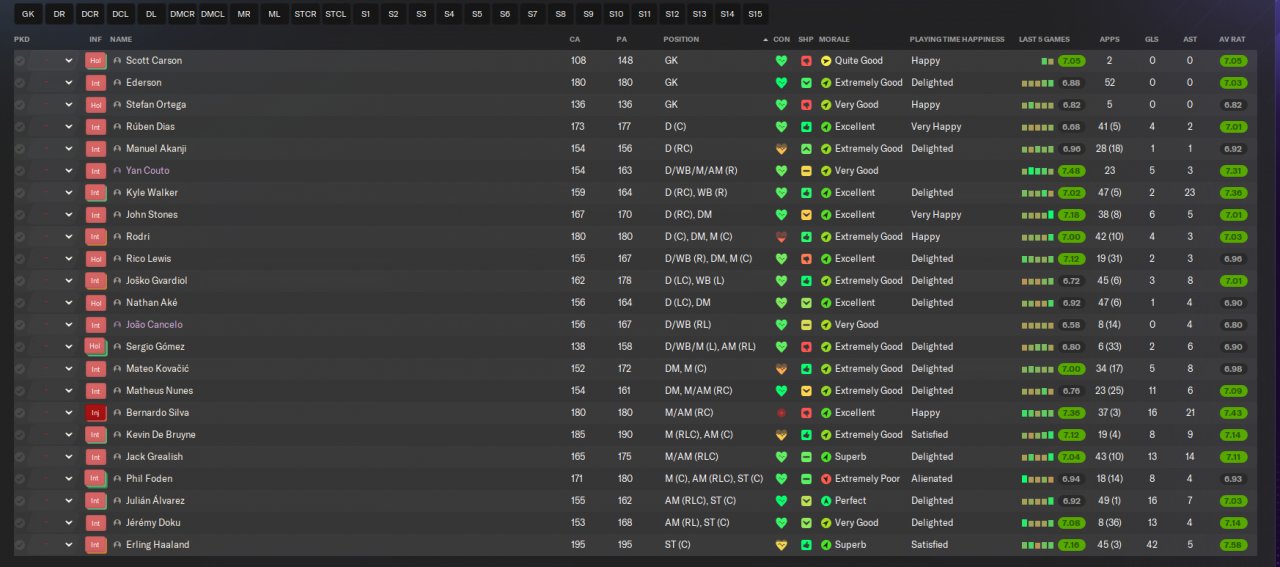This screenshot has width=1280, height=567.
Task: Click Rico Lewis' red sharpness icon
Action: (x=806, y=259)
